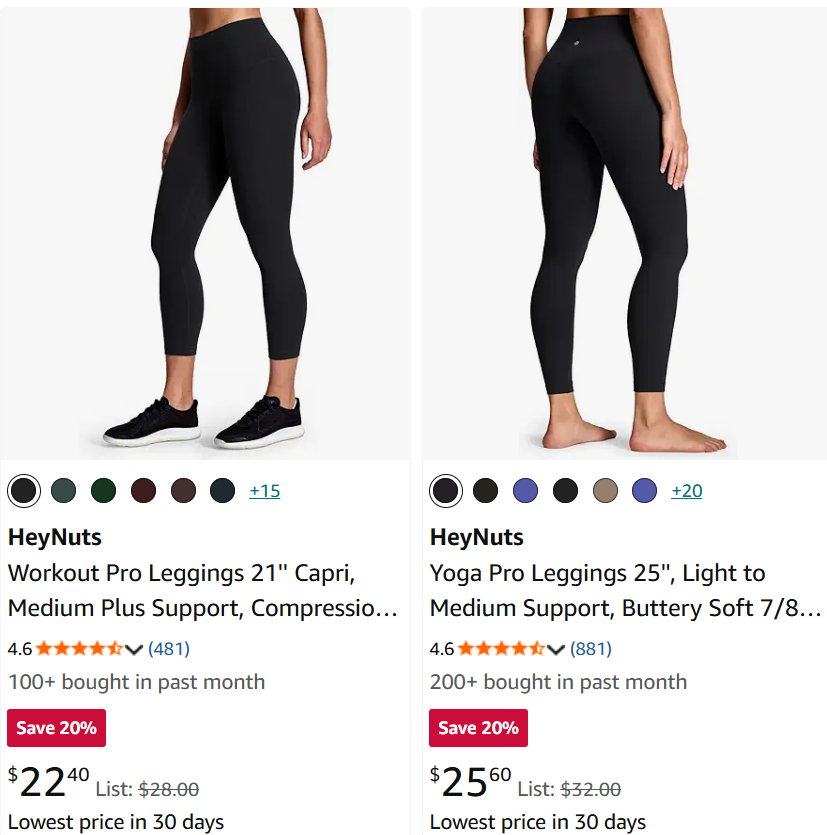Image resolution: width=827 pixels, height=835 pixels.
Task: Open Workout Pro Leggings 21" Capri title
Action: 202,591
